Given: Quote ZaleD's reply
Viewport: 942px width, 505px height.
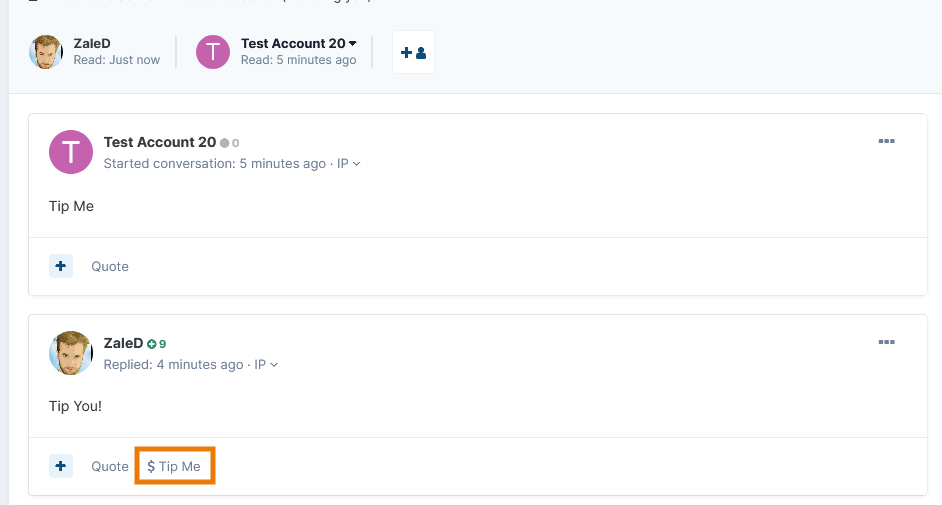Looking at the screenshot, I should click(110, 467).
